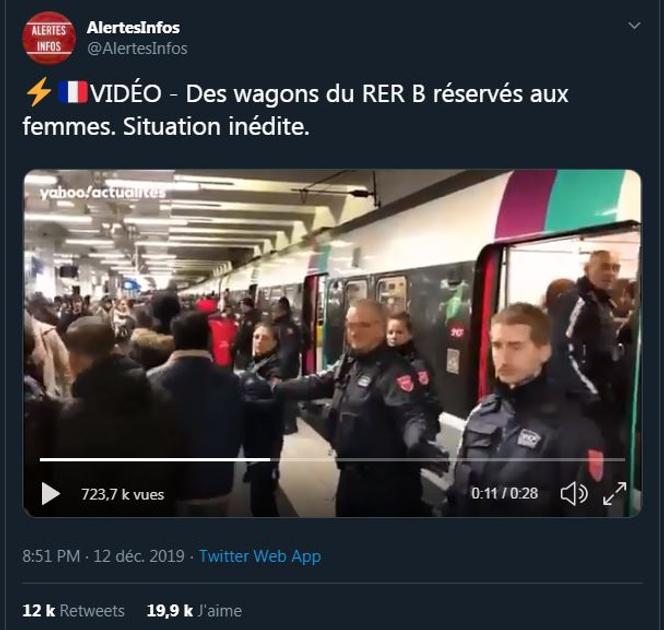
Task: Play the video with the play button
Action: click(x=50, y=494)
